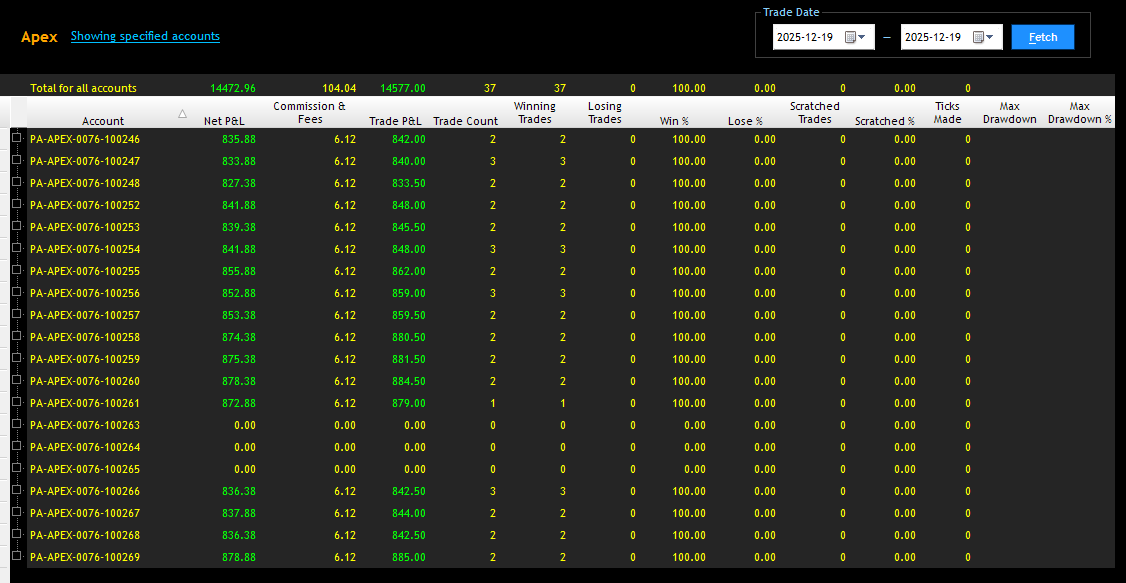
Task: Select account name PA-APEX-0076-100269
Action: [85, 557]
